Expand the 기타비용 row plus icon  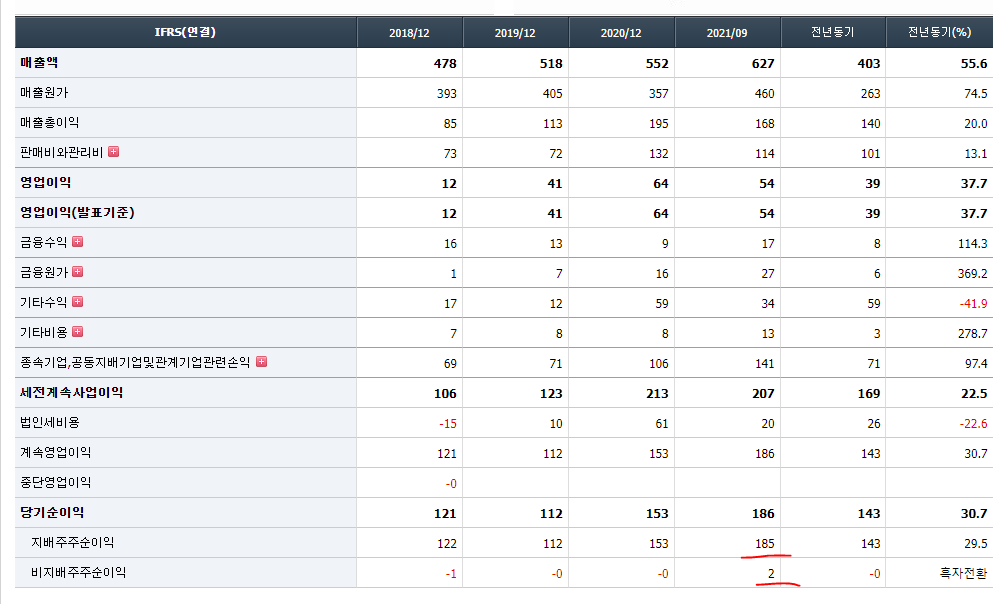tap(78, 331)
